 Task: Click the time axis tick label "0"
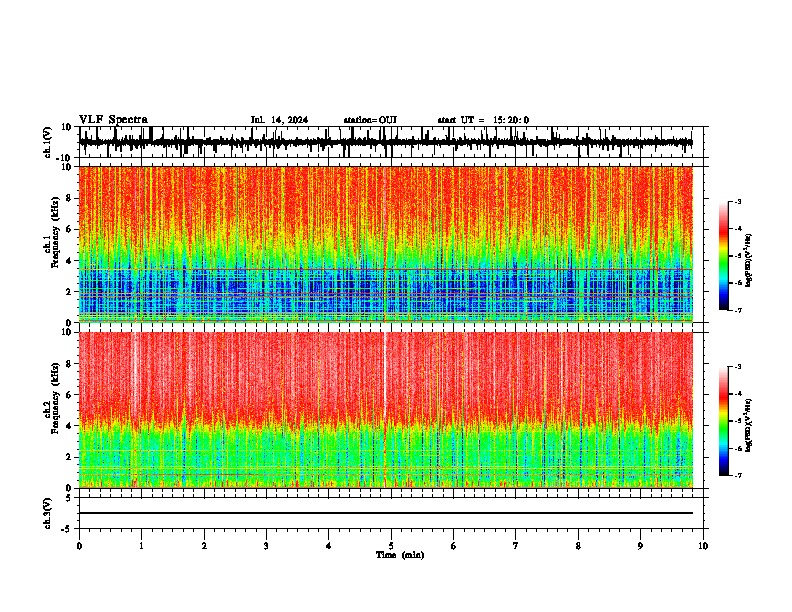click(x=79, y=546)
